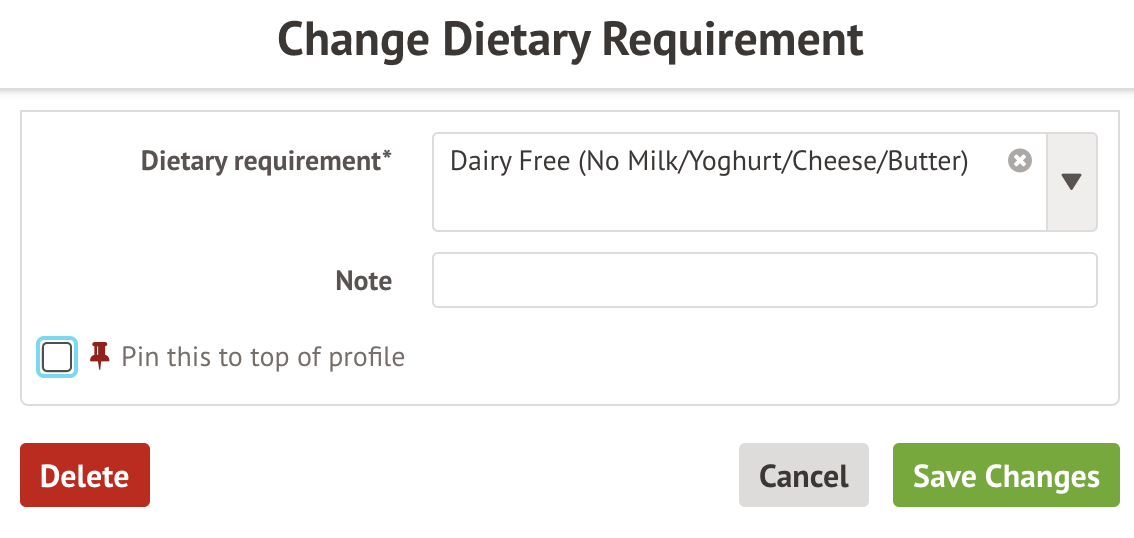Screen dimensions: 1134x538
Task: Open the Dietary requirement combo box
Action: point(738,182)
